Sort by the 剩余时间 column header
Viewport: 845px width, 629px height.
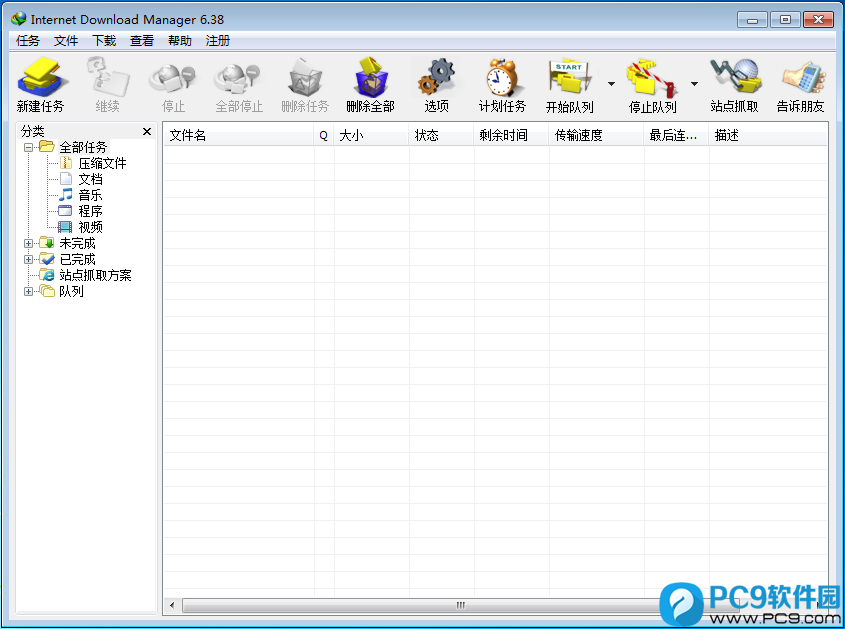pos(511,135)
